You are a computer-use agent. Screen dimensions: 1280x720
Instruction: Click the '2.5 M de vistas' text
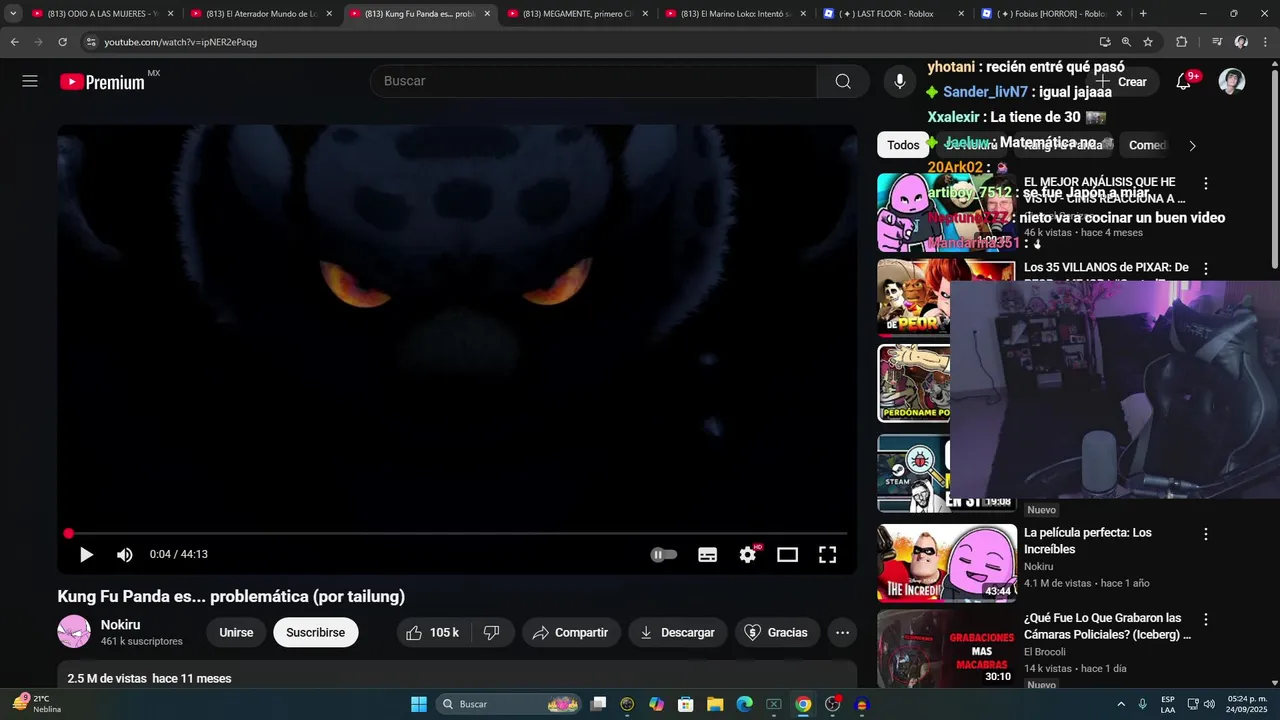click(106, 678)
